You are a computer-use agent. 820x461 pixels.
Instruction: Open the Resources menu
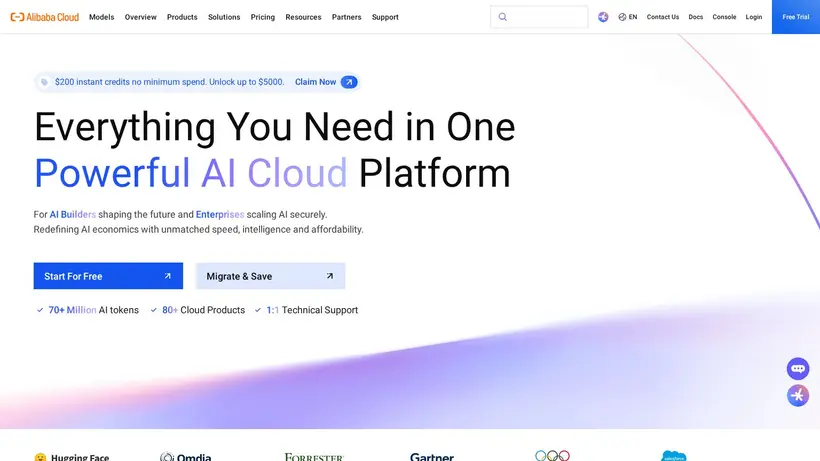(303, 17)
